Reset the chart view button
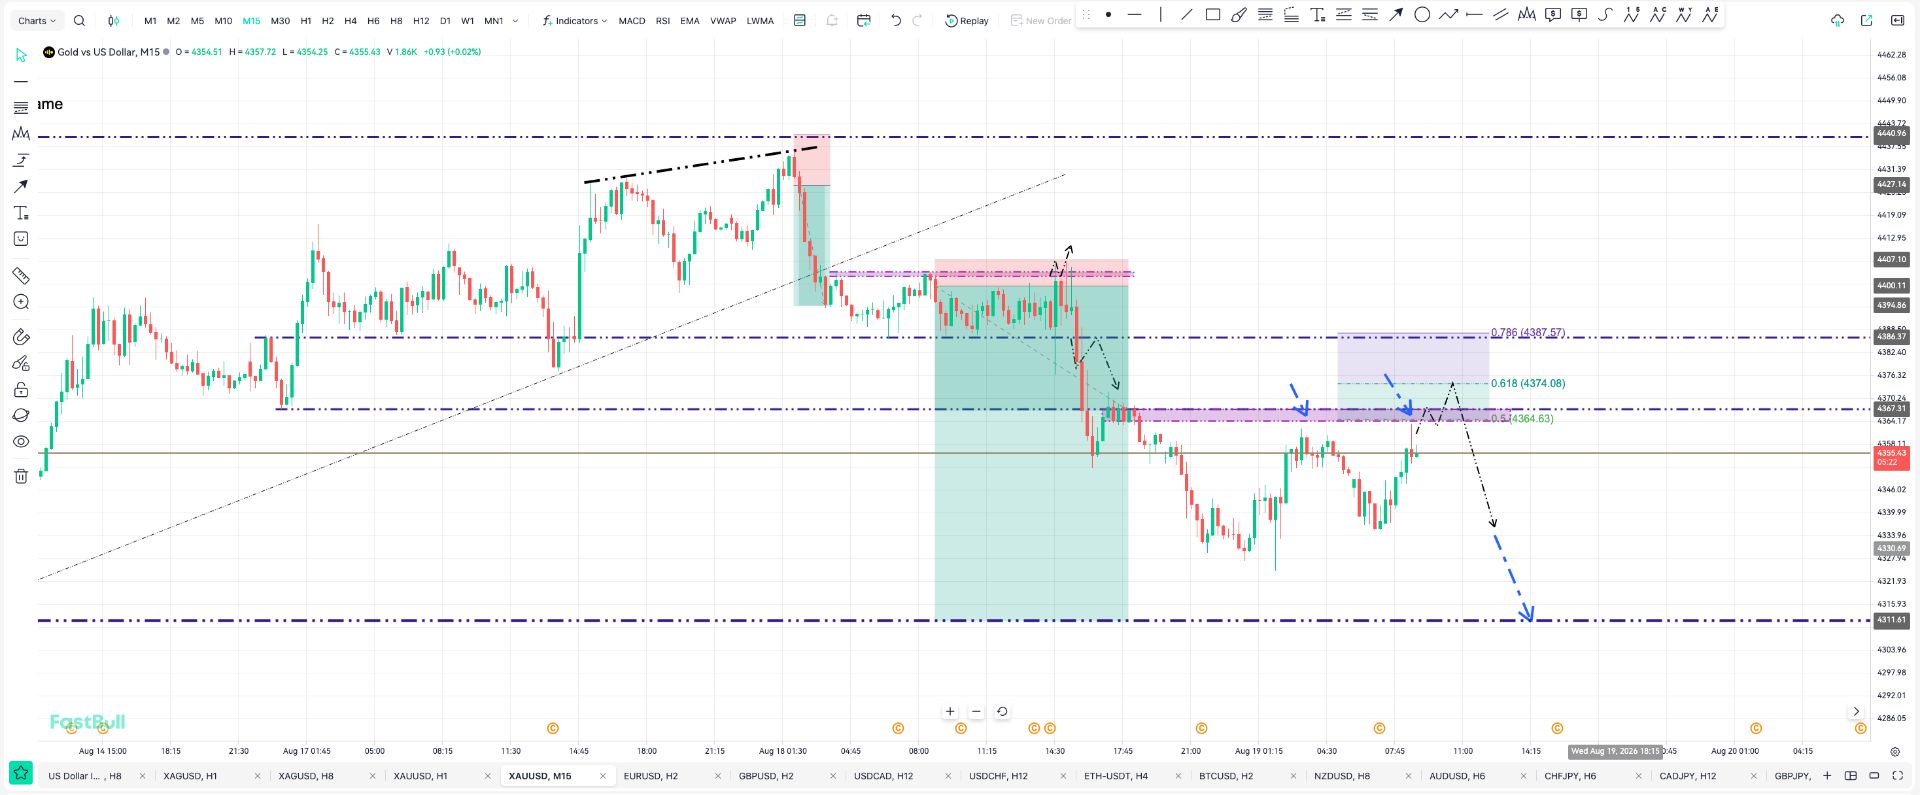Image resolution: width=1920 pixels, height=795 pixels. (1002, 712)
